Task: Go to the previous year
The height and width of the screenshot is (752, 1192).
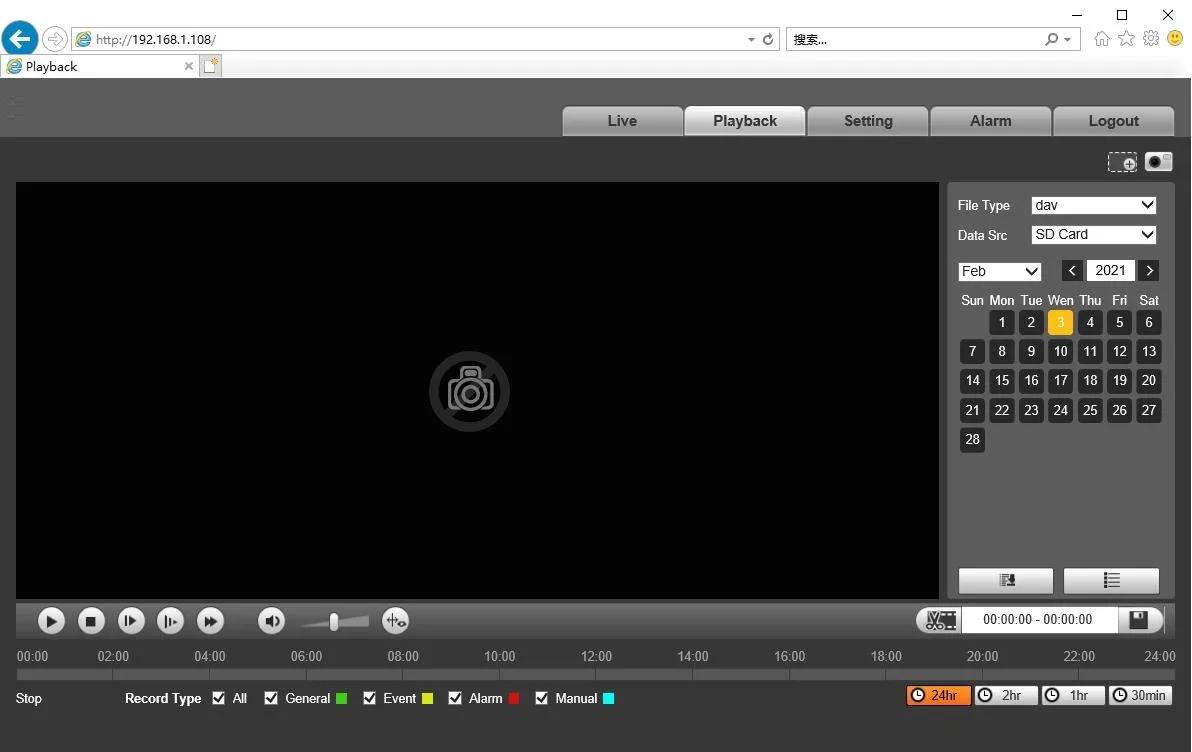Action: [x=1072, y=271]
